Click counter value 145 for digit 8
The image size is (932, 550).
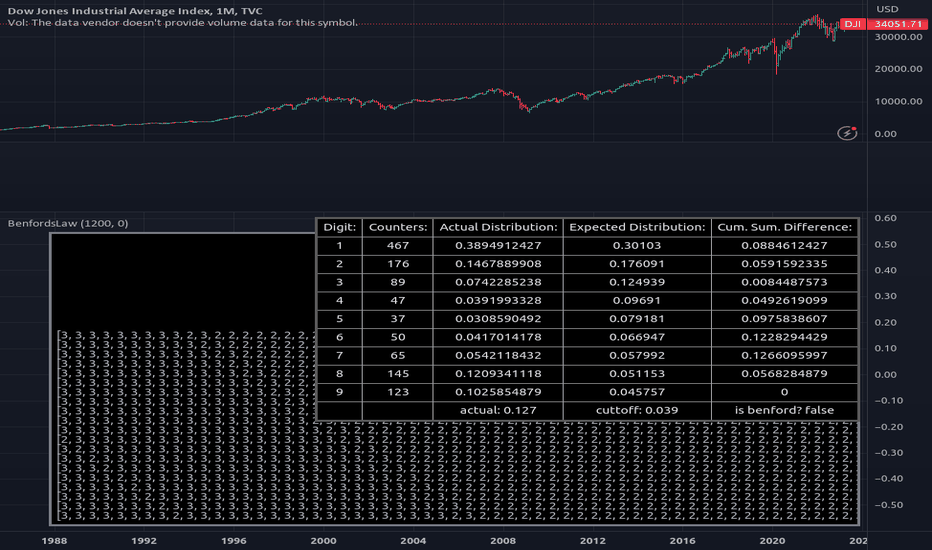(398, 374)
